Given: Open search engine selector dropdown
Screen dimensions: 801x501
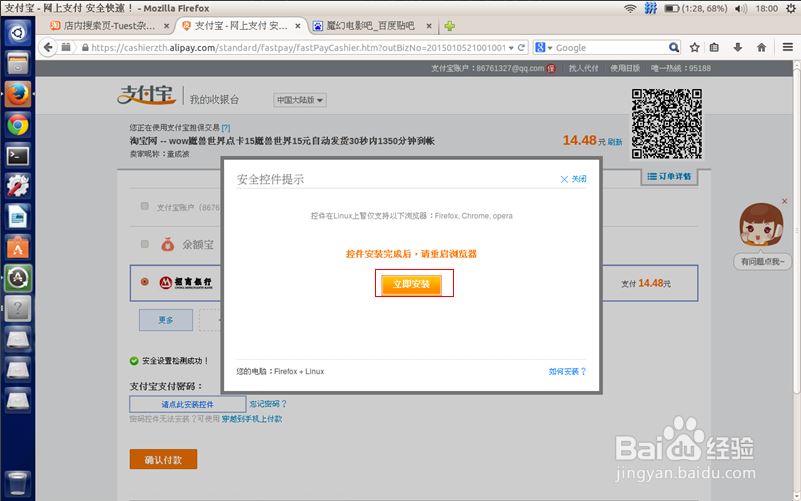Looking at the screenshot, I should click(544, 47).
